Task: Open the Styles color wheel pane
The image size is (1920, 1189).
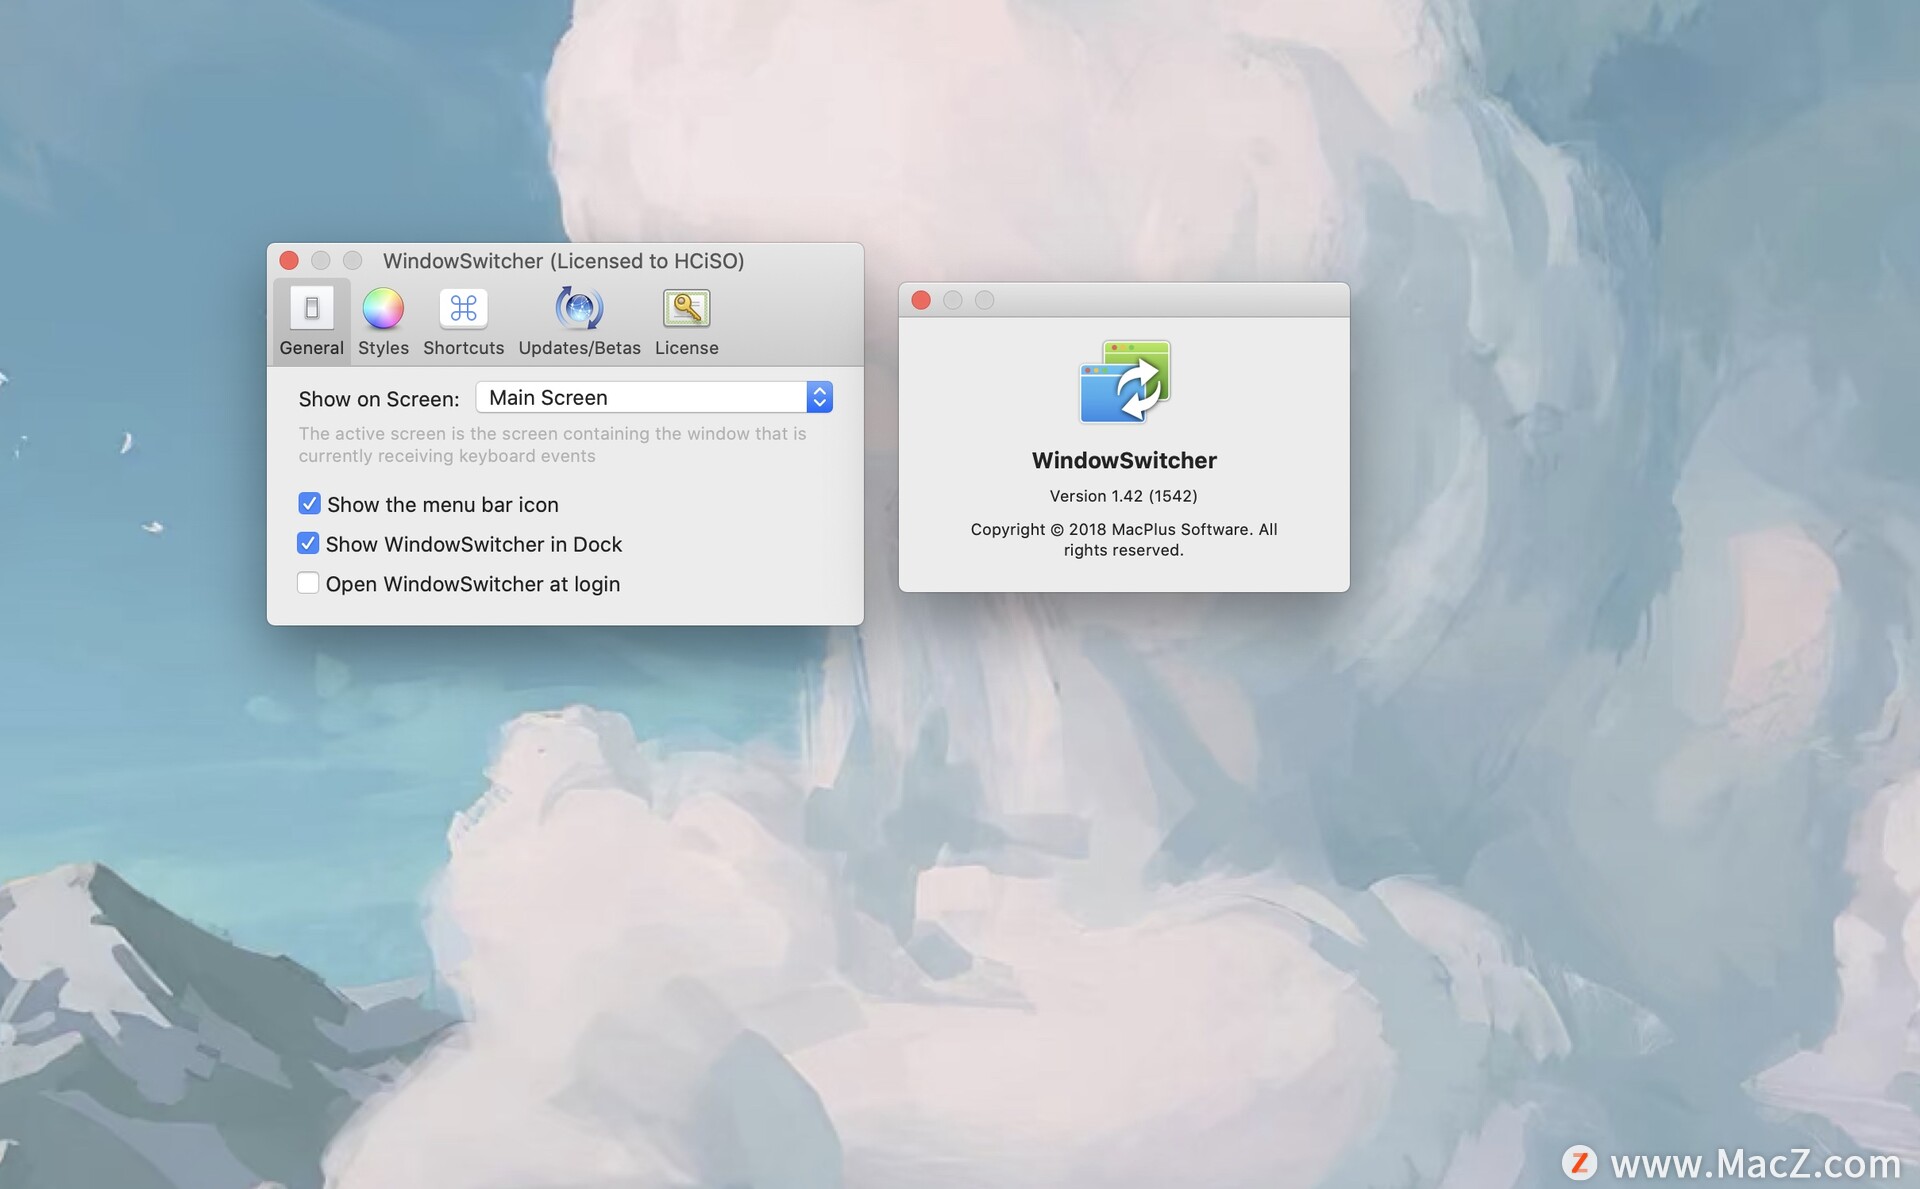Action: (x=383, y=321)
